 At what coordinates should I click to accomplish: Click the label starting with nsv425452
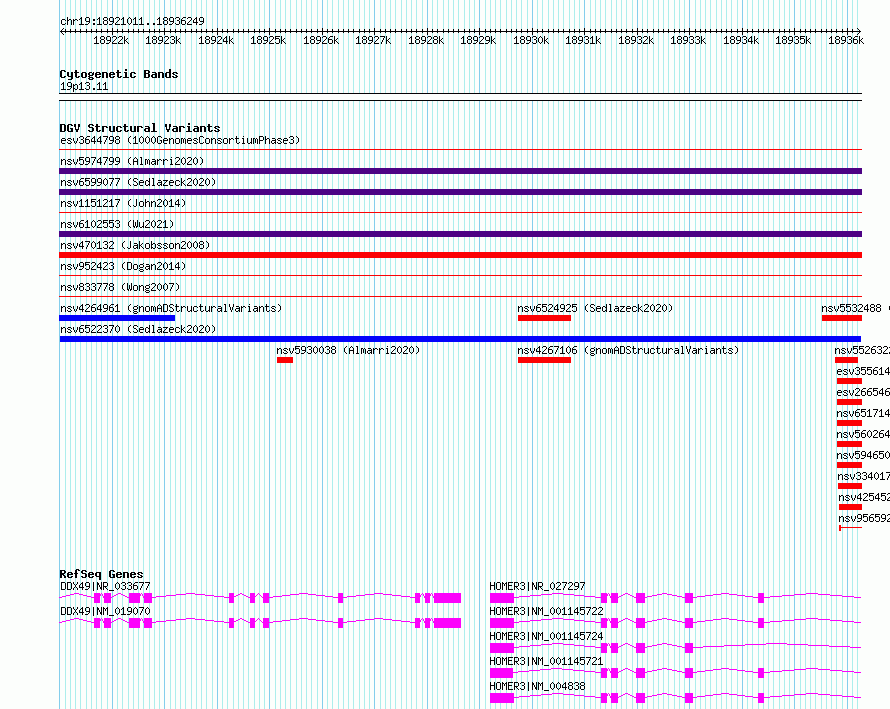coord(864,497)
